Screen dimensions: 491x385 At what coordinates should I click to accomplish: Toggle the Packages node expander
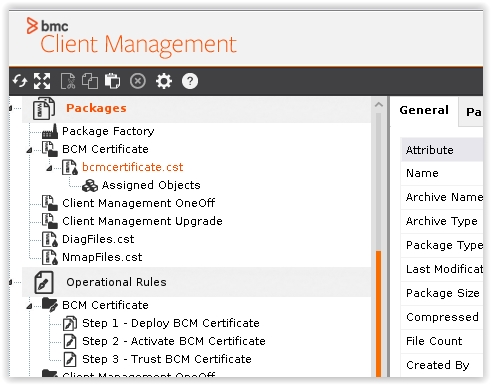click(10, 108)
